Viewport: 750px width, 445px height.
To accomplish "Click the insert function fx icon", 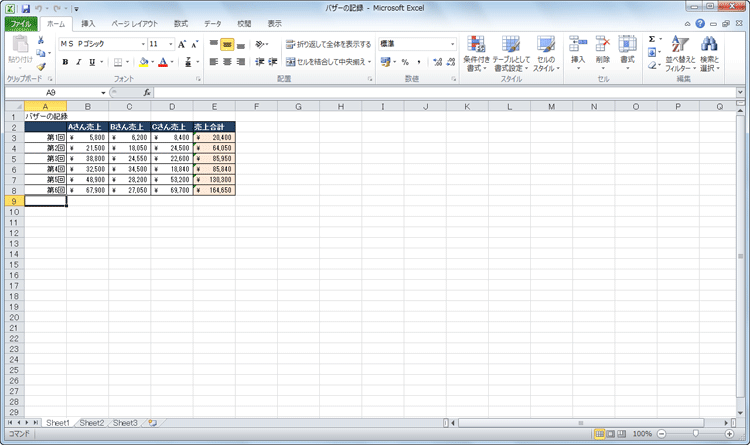I will [147, 92].
